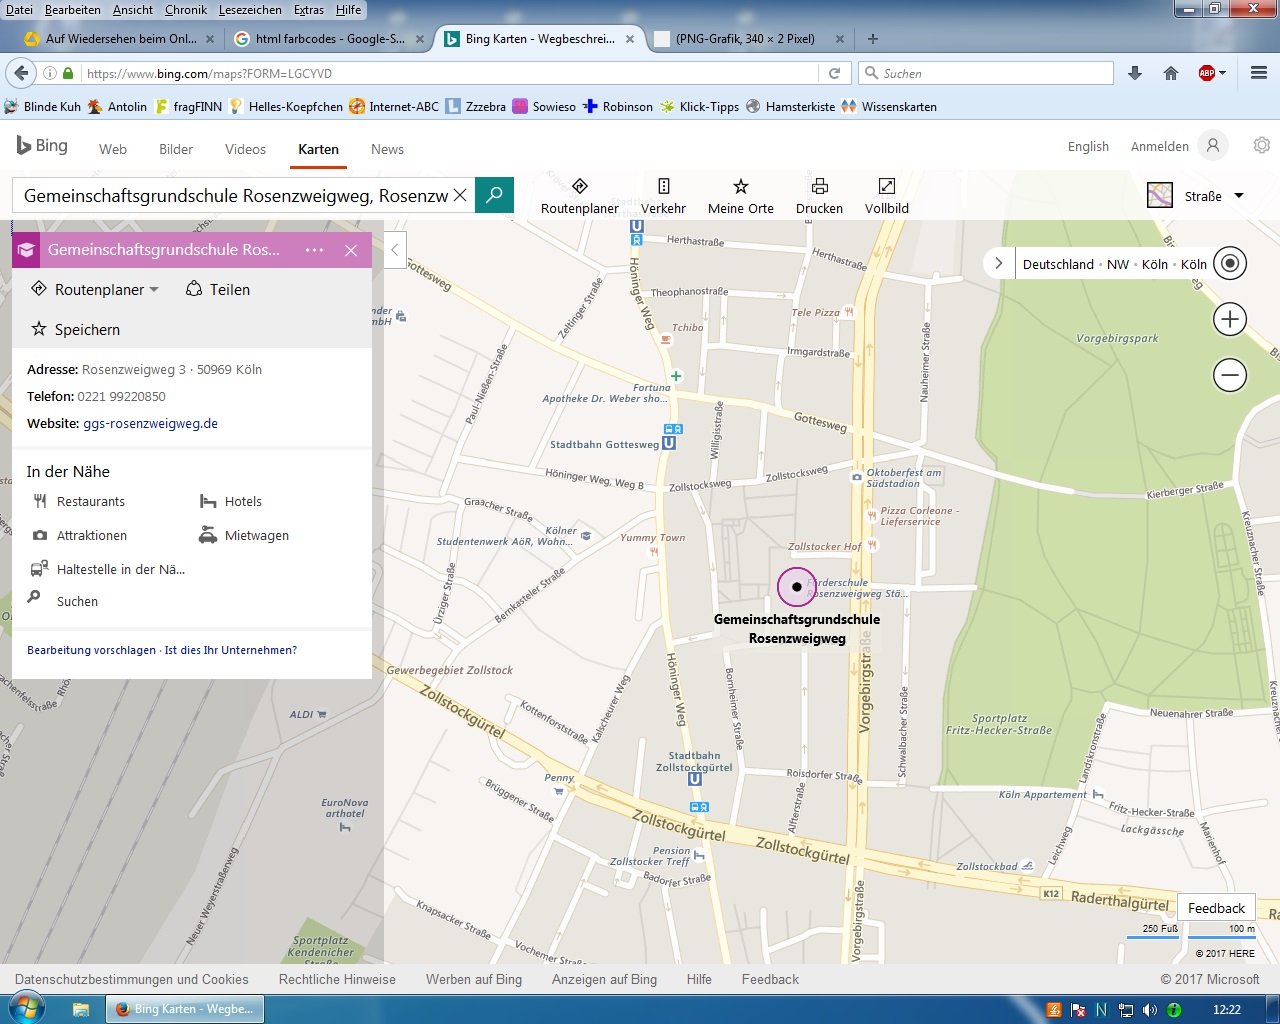Image resolution: width=1280 pixels, height=1024 pixels.
Task: Expand the Deutschland breadcrumb arrow
Action: pos(998,264)
